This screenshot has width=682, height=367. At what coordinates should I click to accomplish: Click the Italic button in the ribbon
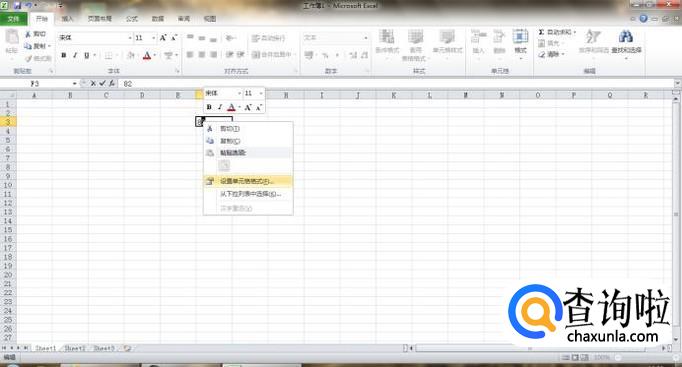pos(75,55)
